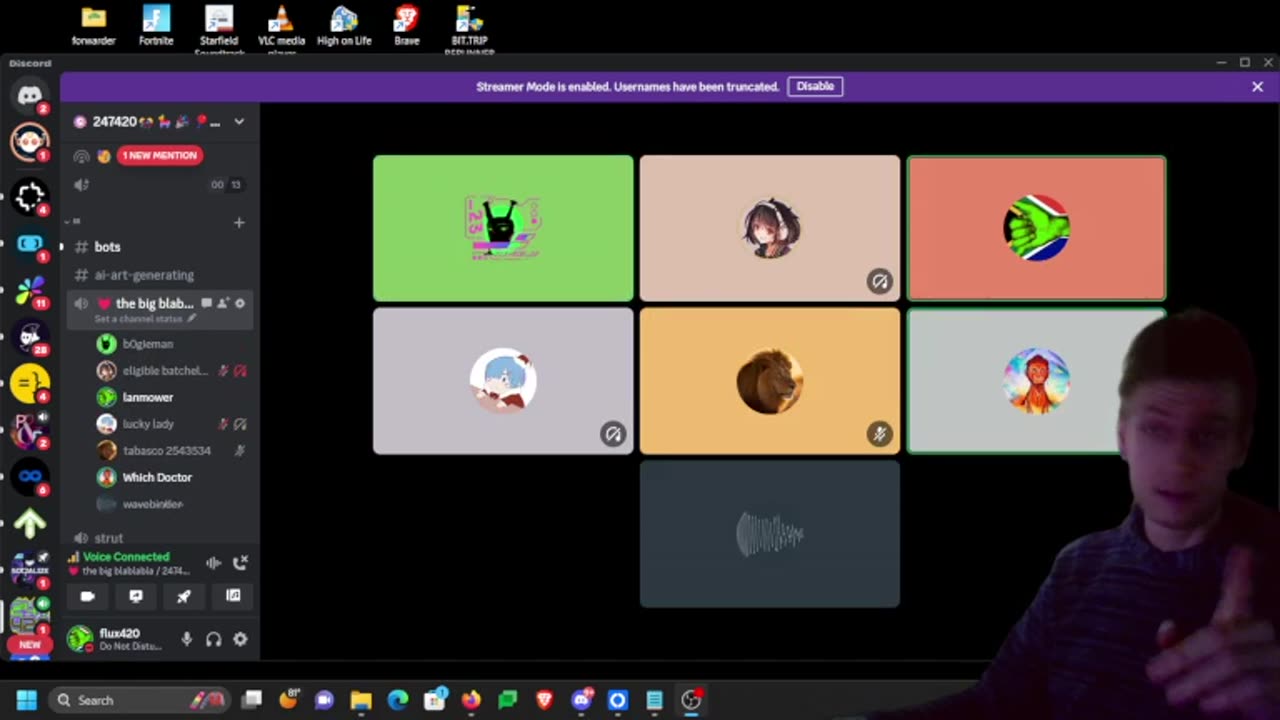The image size is (1280, 720).
Task: Open the High on Life desktop shortcut
Action: [344, 27]
